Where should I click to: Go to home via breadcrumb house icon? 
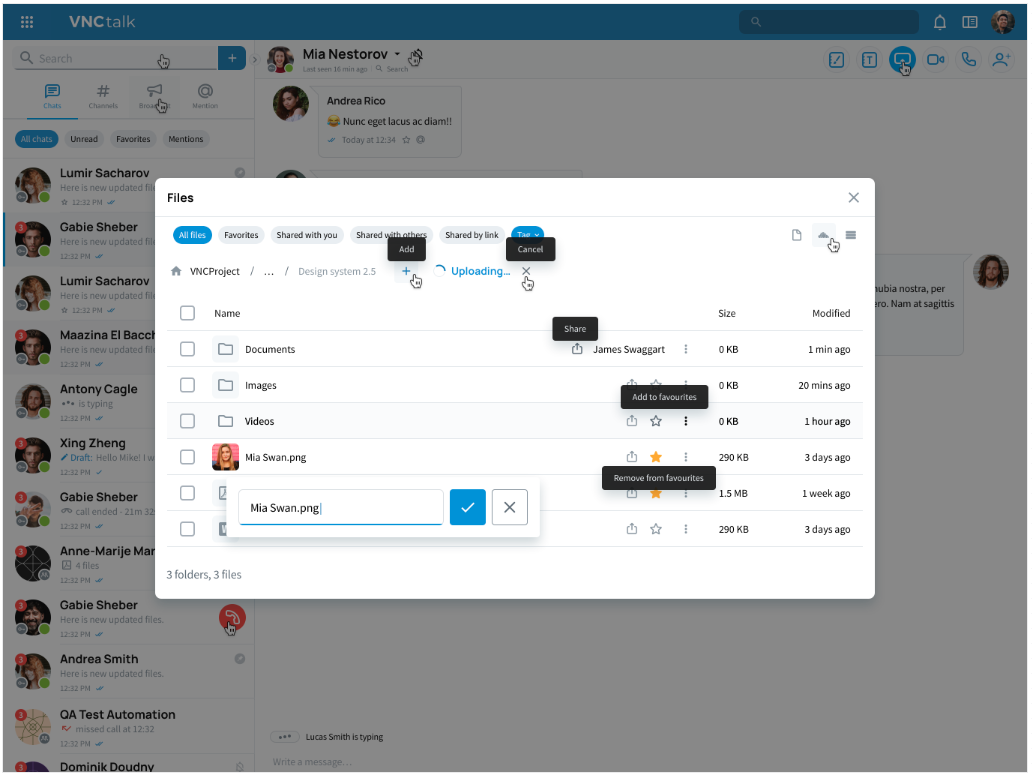[x=176, y=271]
